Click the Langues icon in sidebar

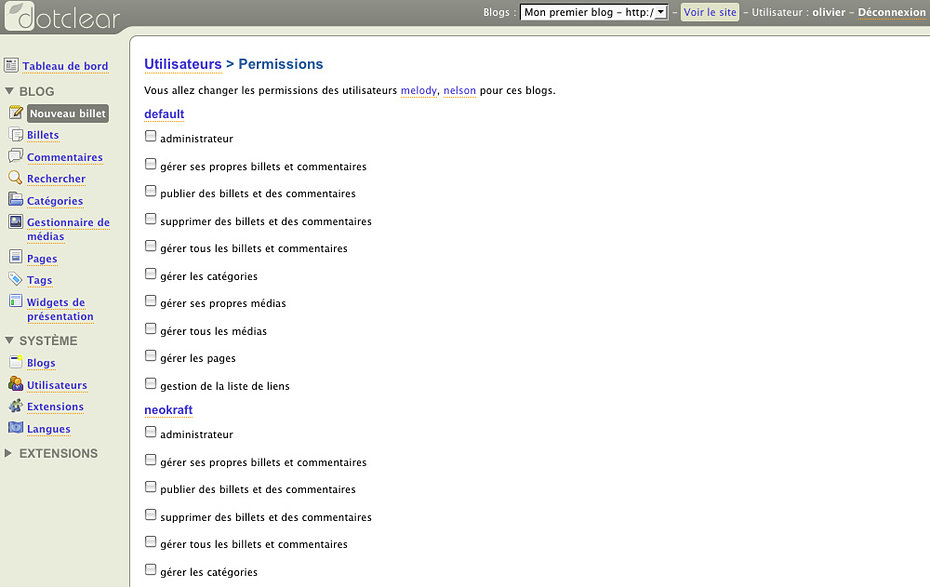pyautogui.click(x=16, y=429)
